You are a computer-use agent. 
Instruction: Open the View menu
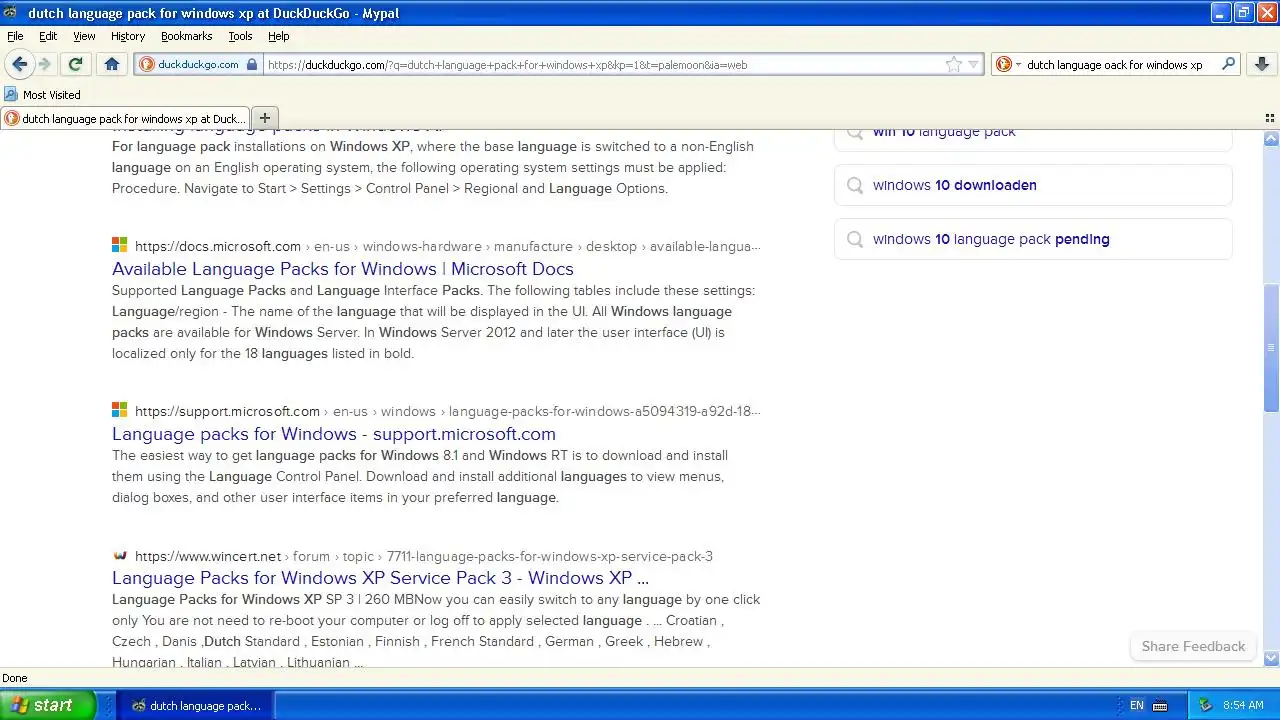click(x=84, y=36)
